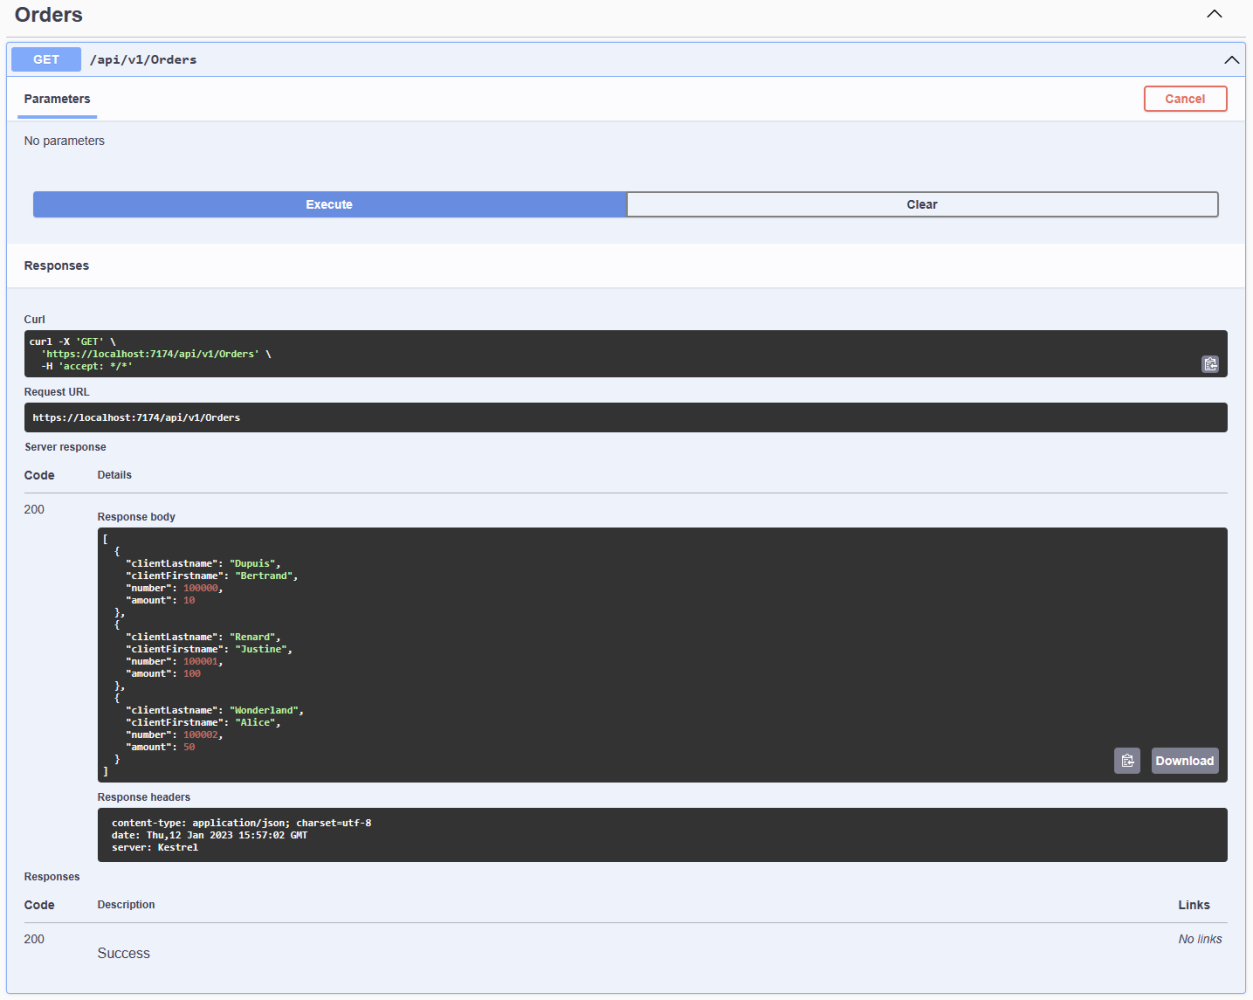Select the Parameters tab

[57, 99]
